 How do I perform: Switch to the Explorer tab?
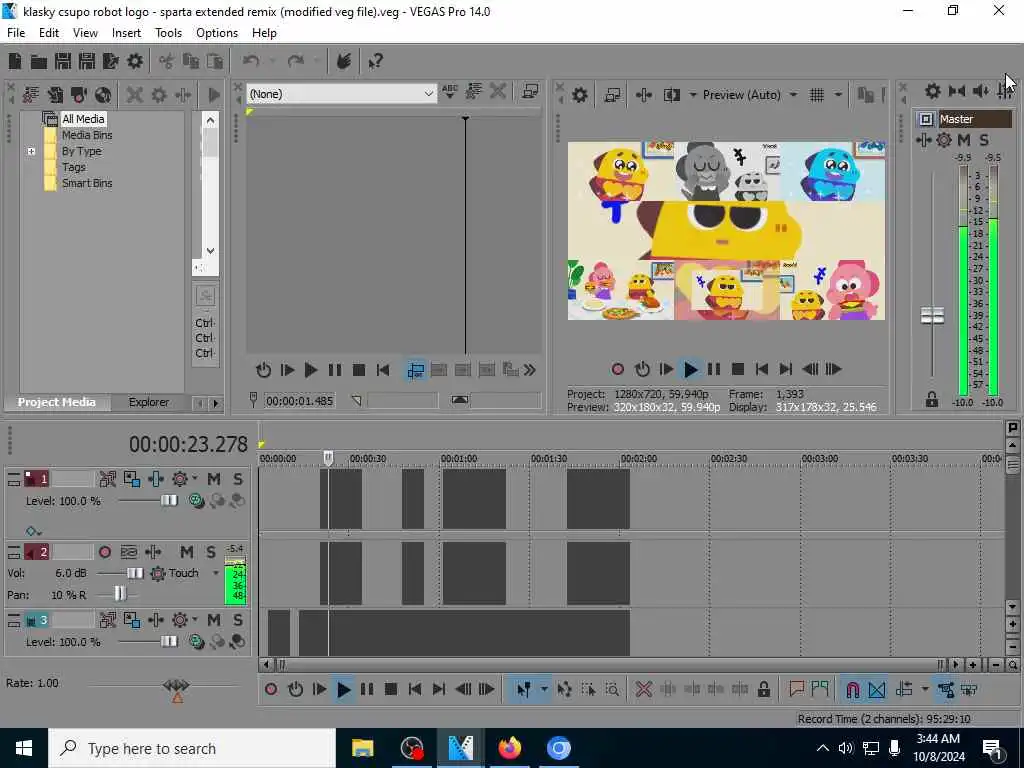149,402
